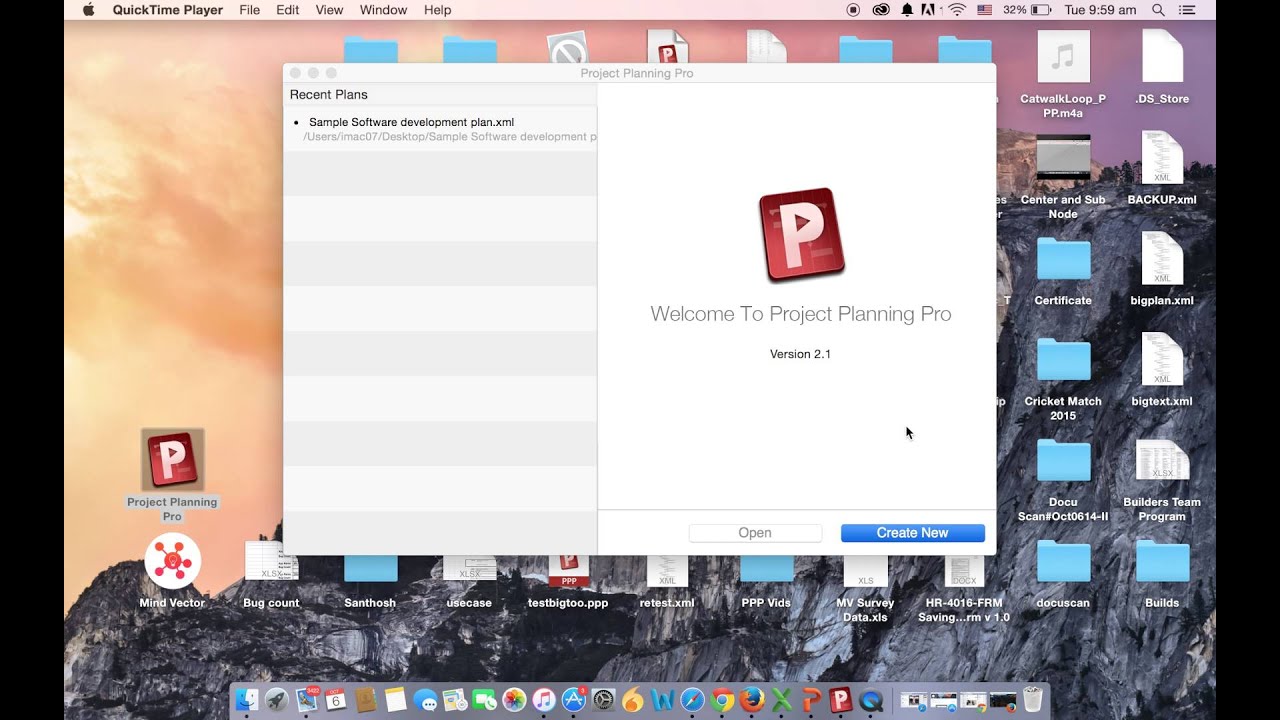This screenshot has height=720, width=1280.
Task: Select the HR-4016-FRM document file
Action: pyautogui.click(x=964, y=588)
